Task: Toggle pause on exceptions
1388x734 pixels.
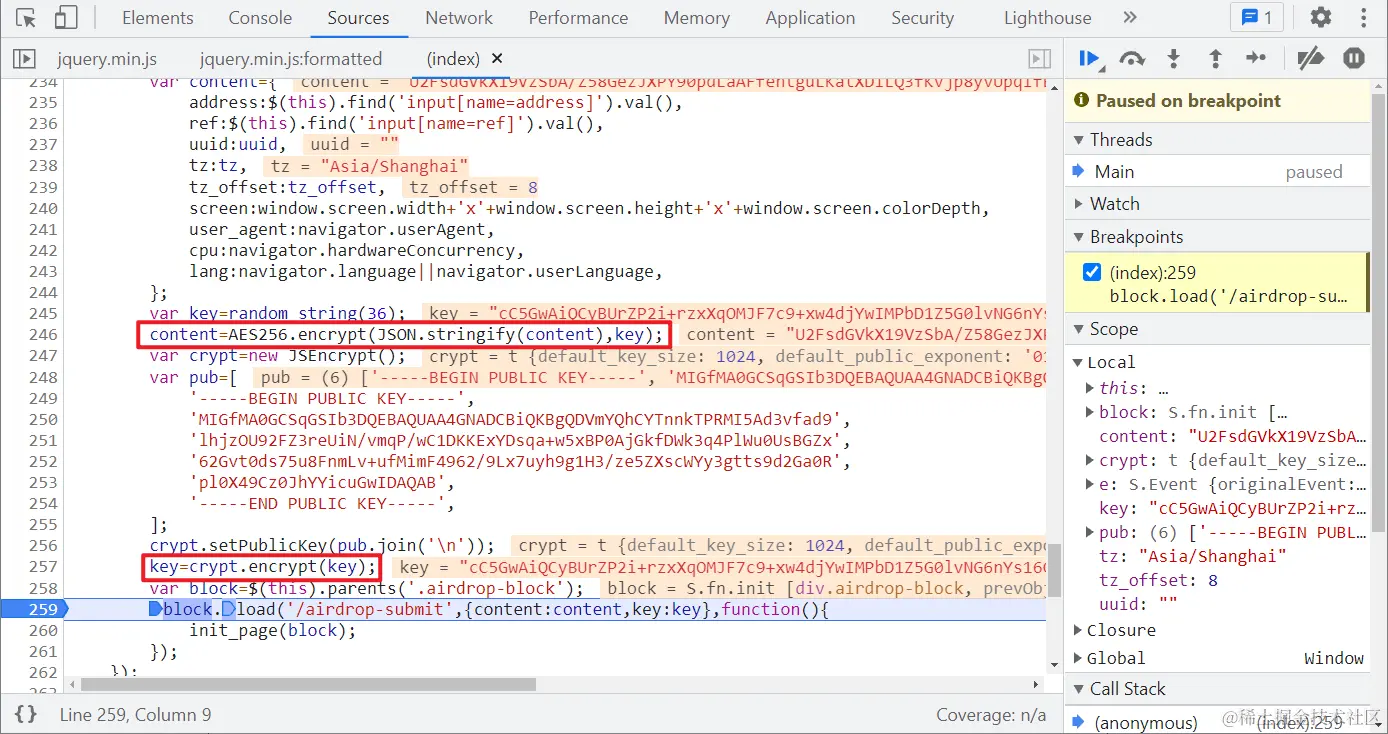Action: click(x=1354, y=59)
